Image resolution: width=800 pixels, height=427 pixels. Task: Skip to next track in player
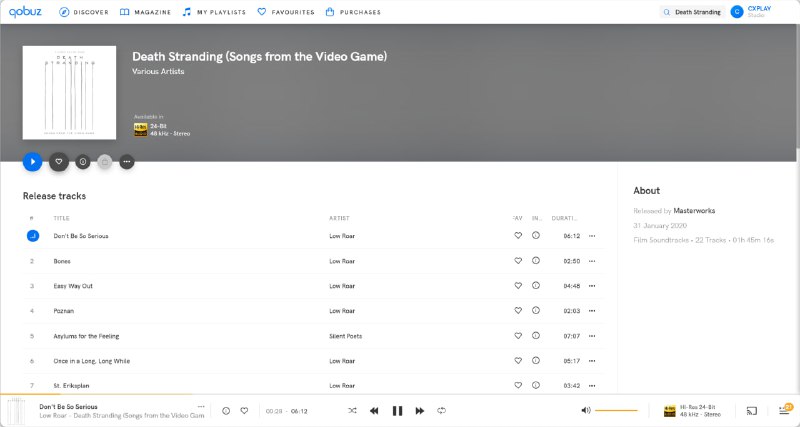click(420, 411)
